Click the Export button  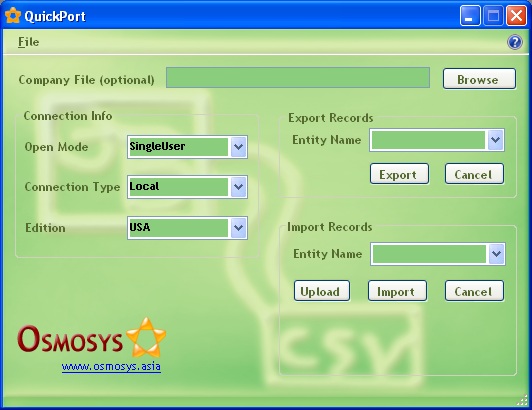(399, 174)
